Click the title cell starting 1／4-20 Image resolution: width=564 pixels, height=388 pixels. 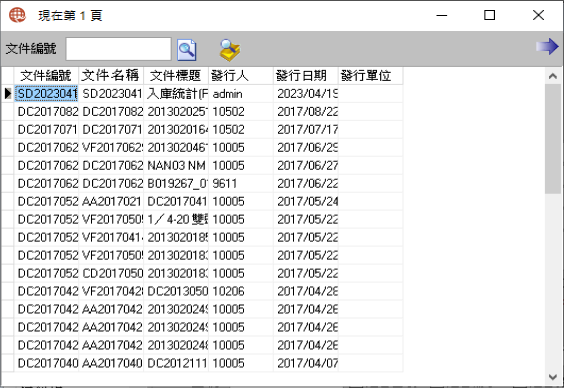pyautogui.click(x=176, y=220)
